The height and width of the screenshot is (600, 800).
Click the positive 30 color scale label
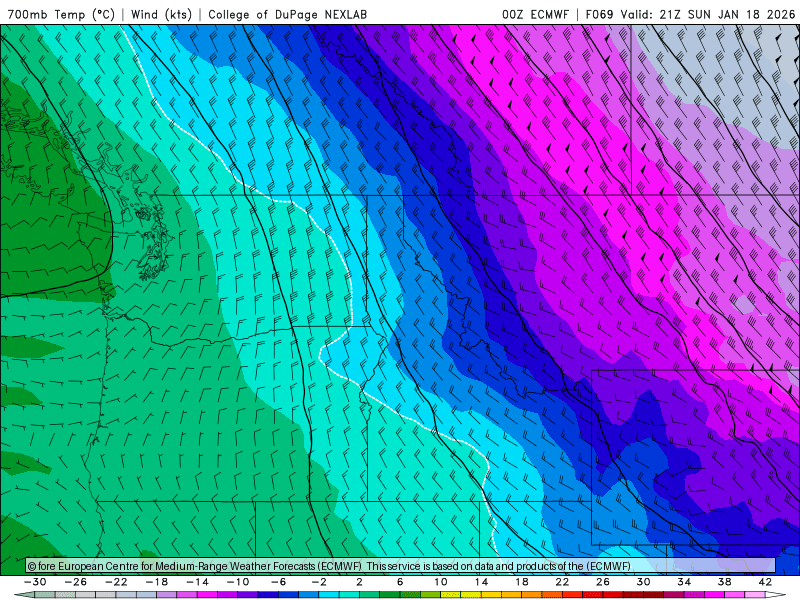pos(643,582)
